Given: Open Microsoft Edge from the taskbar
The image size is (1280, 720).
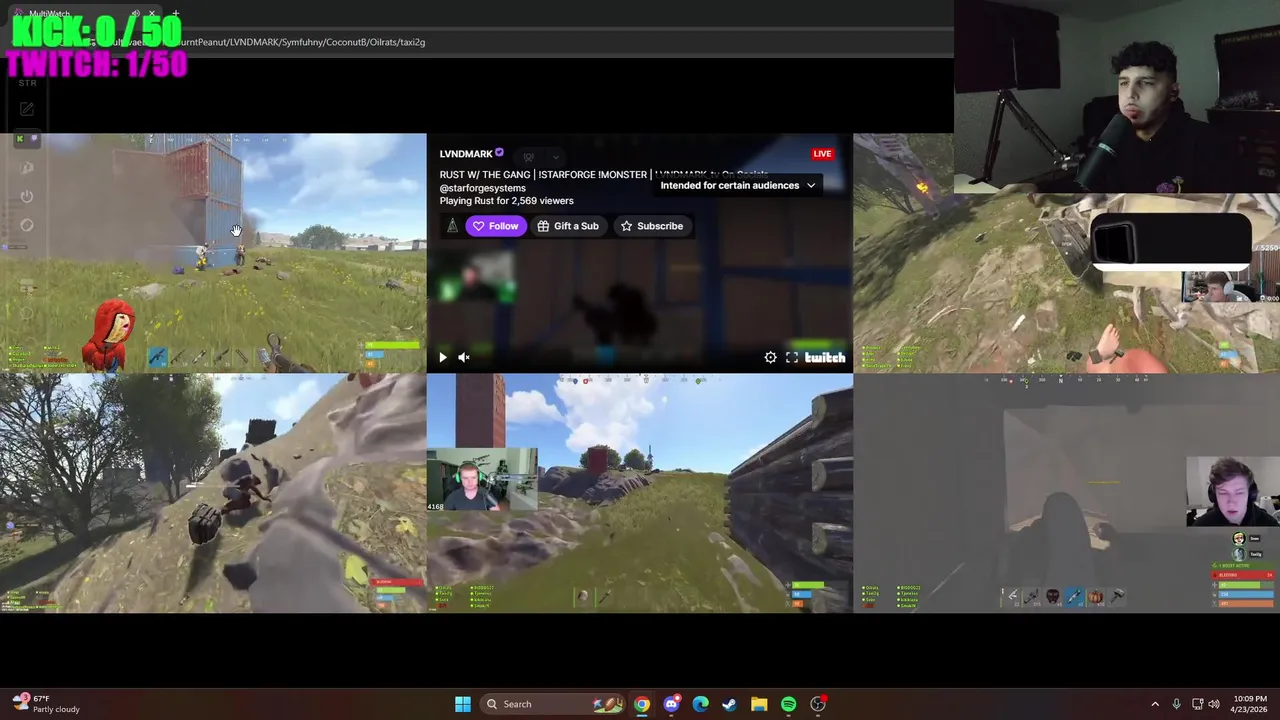Looking at the screenshot, I should [700, 704].
